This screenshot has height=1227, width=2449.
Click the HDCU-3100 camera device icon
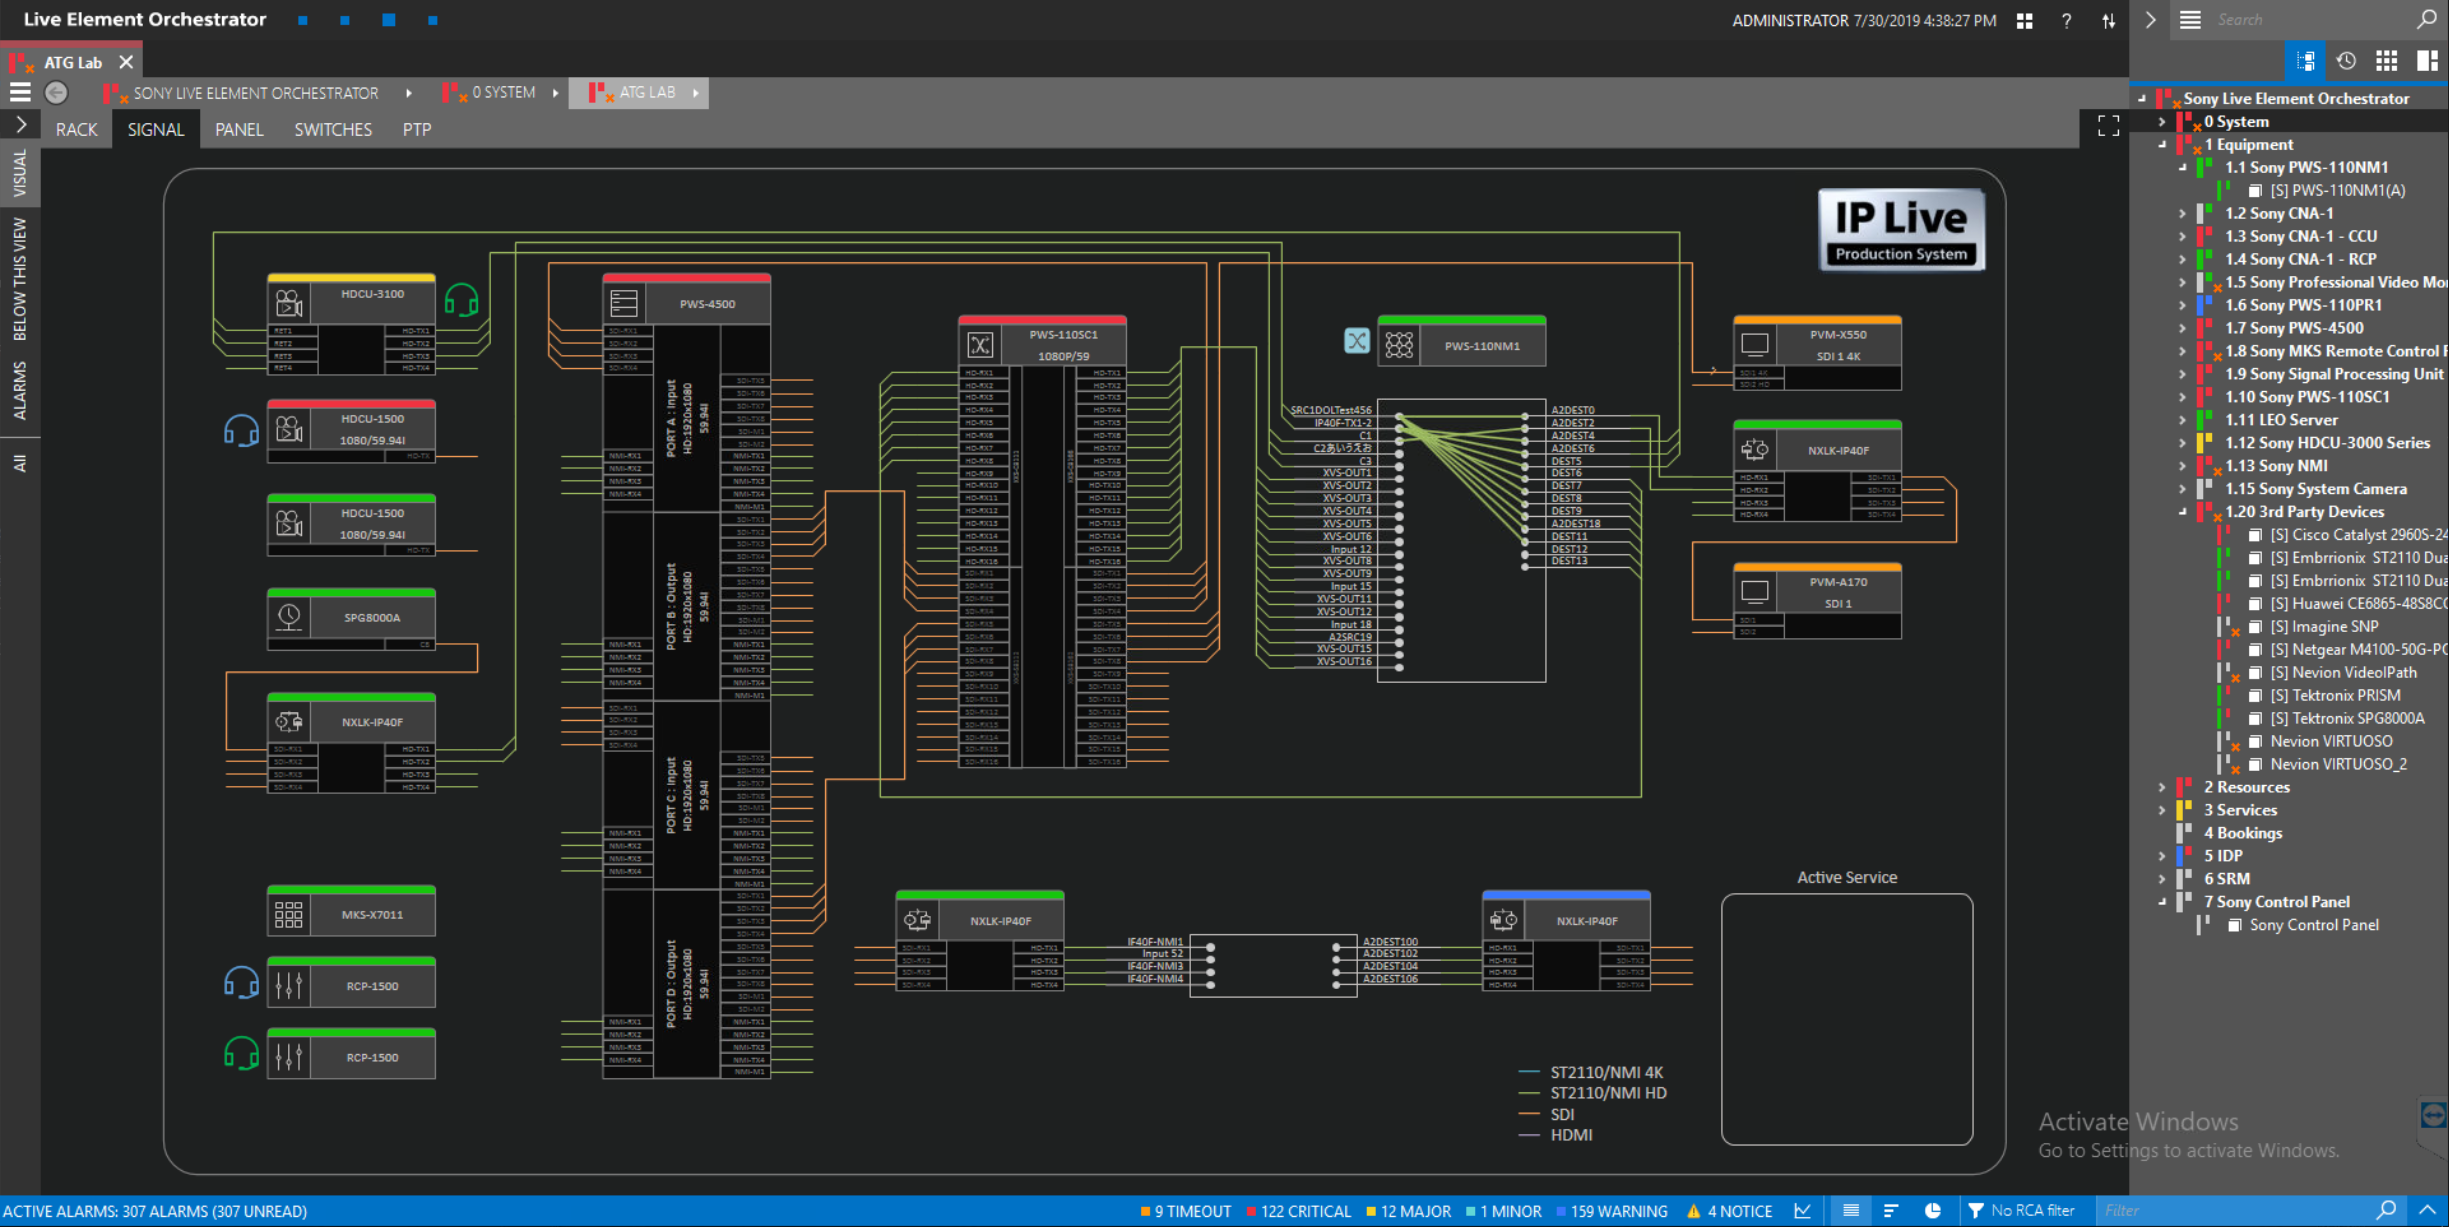click(289, 302)
